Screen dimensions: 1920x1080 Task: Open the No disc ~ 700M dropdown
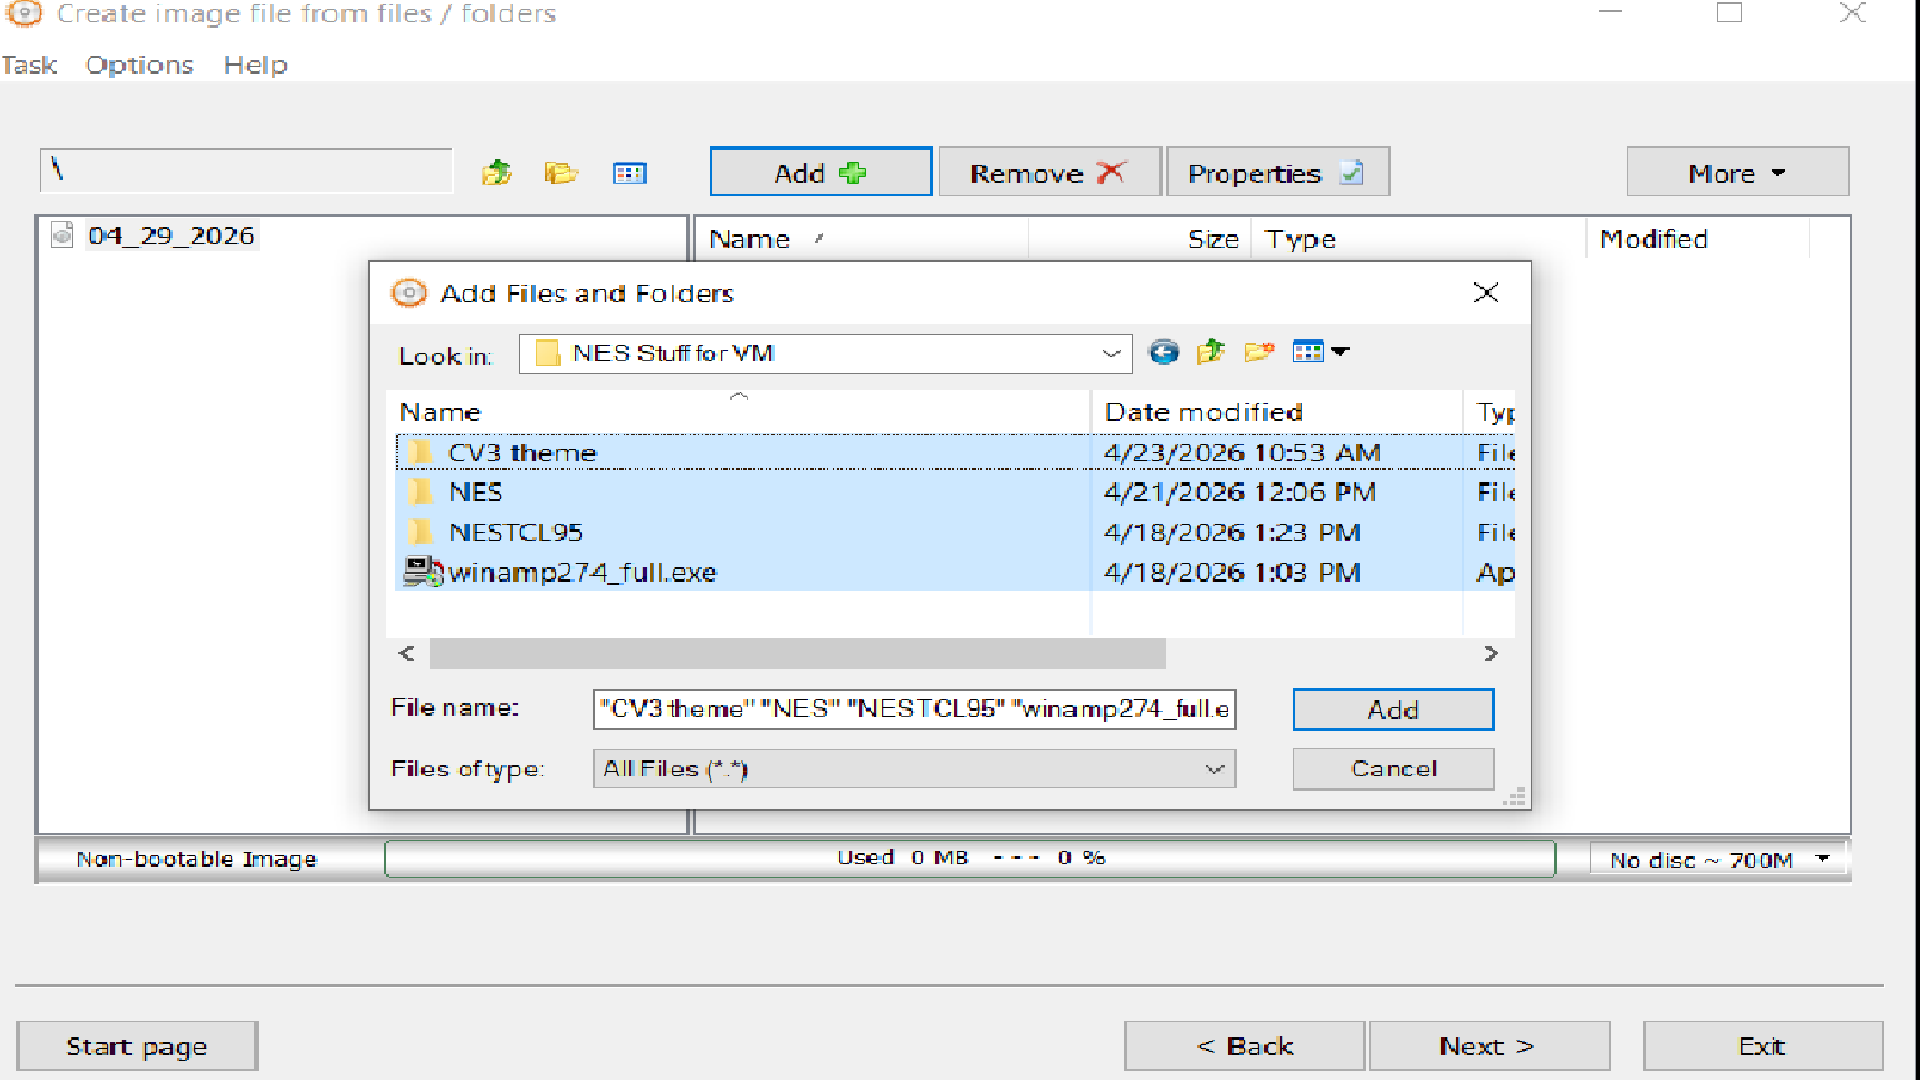(x=1718, y=859)
